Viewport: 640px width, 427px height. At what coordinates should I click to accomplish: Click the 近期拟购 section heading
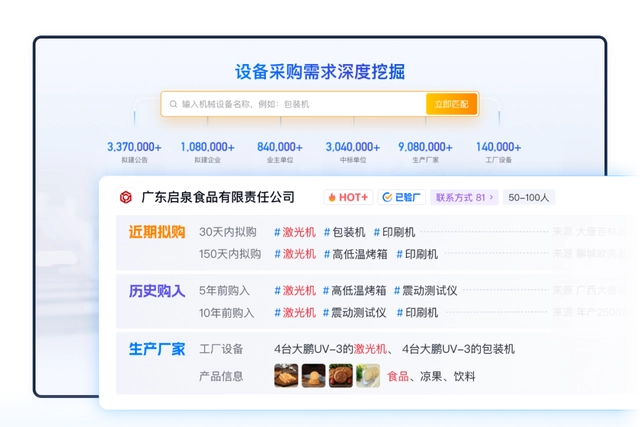click(157, 232)
